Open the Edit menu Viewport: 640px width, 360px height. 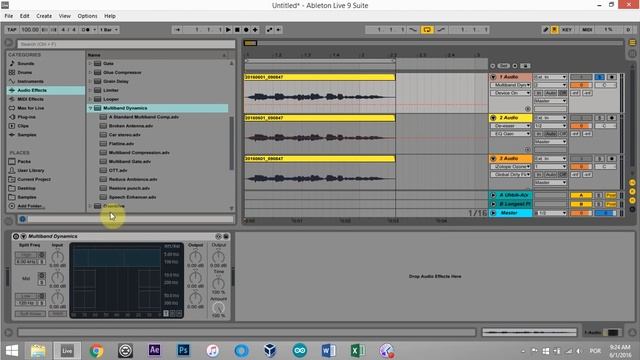(x=24, y=16)
